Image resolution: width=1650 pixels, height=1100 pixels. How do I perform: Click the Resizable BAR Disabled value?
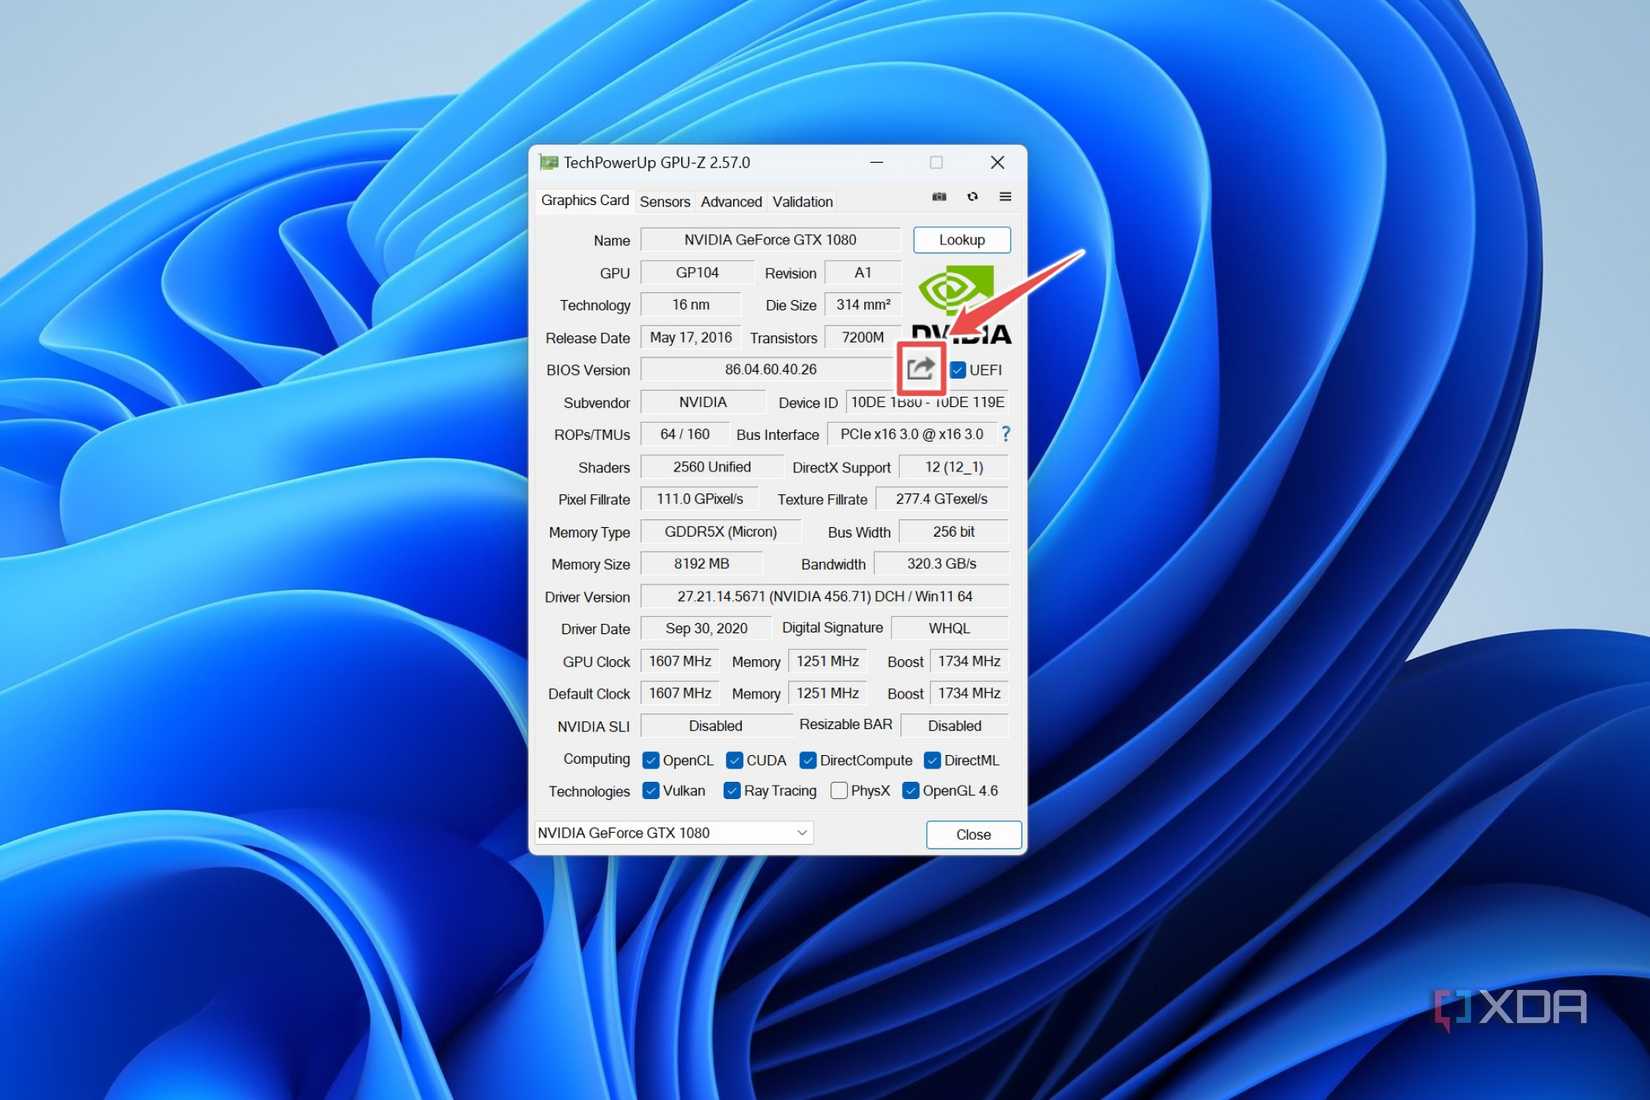(954, 726)
